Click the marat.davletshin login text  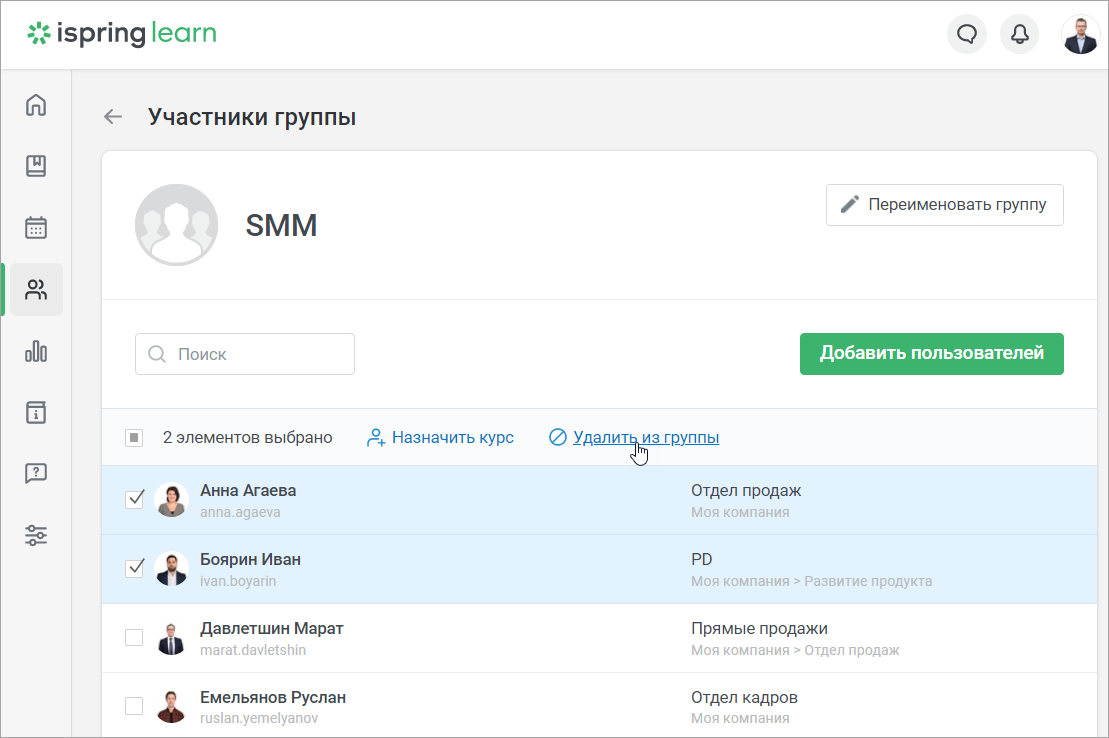252,650
